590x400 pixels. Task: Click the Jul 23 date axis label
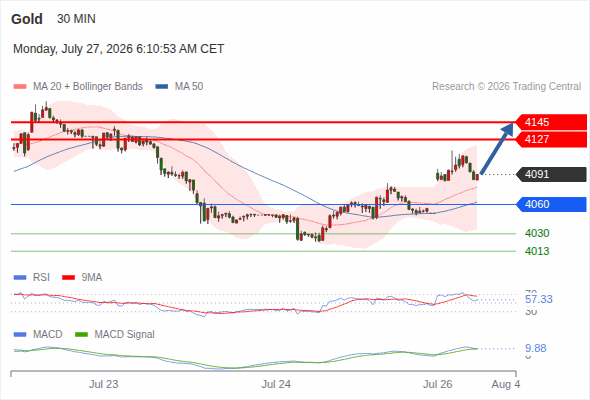click(x=103, y=384)
